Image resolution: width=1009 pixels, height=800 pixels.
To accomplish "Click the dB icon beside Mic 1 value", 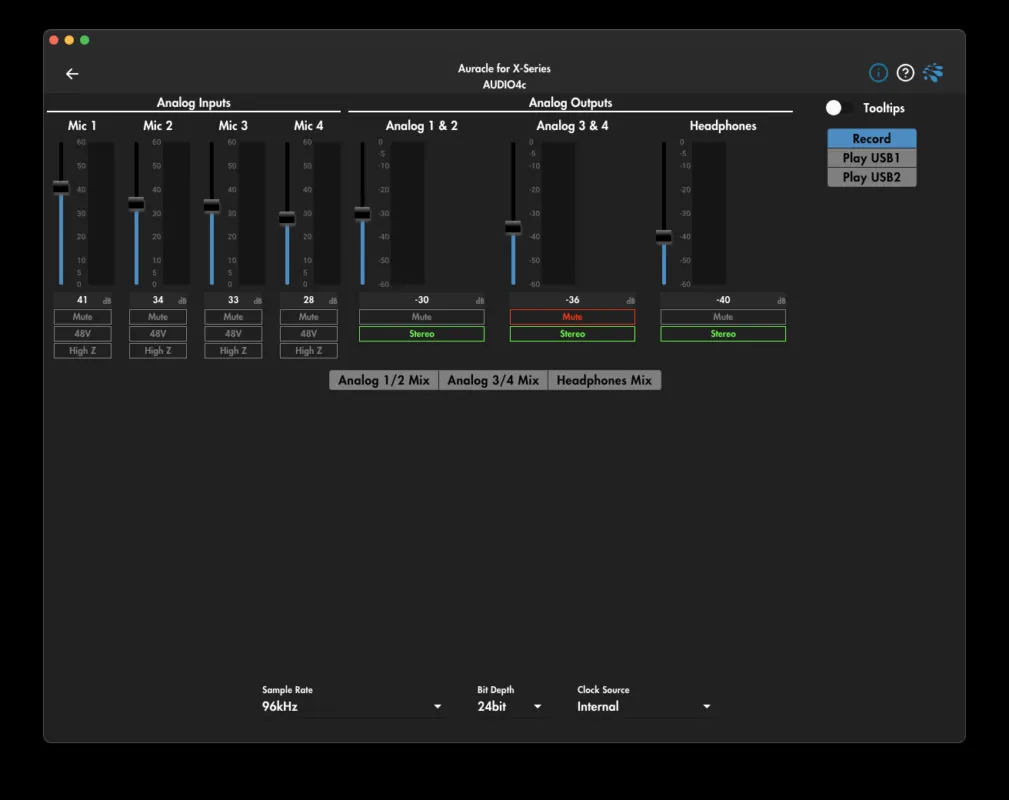I will pyautogui.click(x=107, y=300).
